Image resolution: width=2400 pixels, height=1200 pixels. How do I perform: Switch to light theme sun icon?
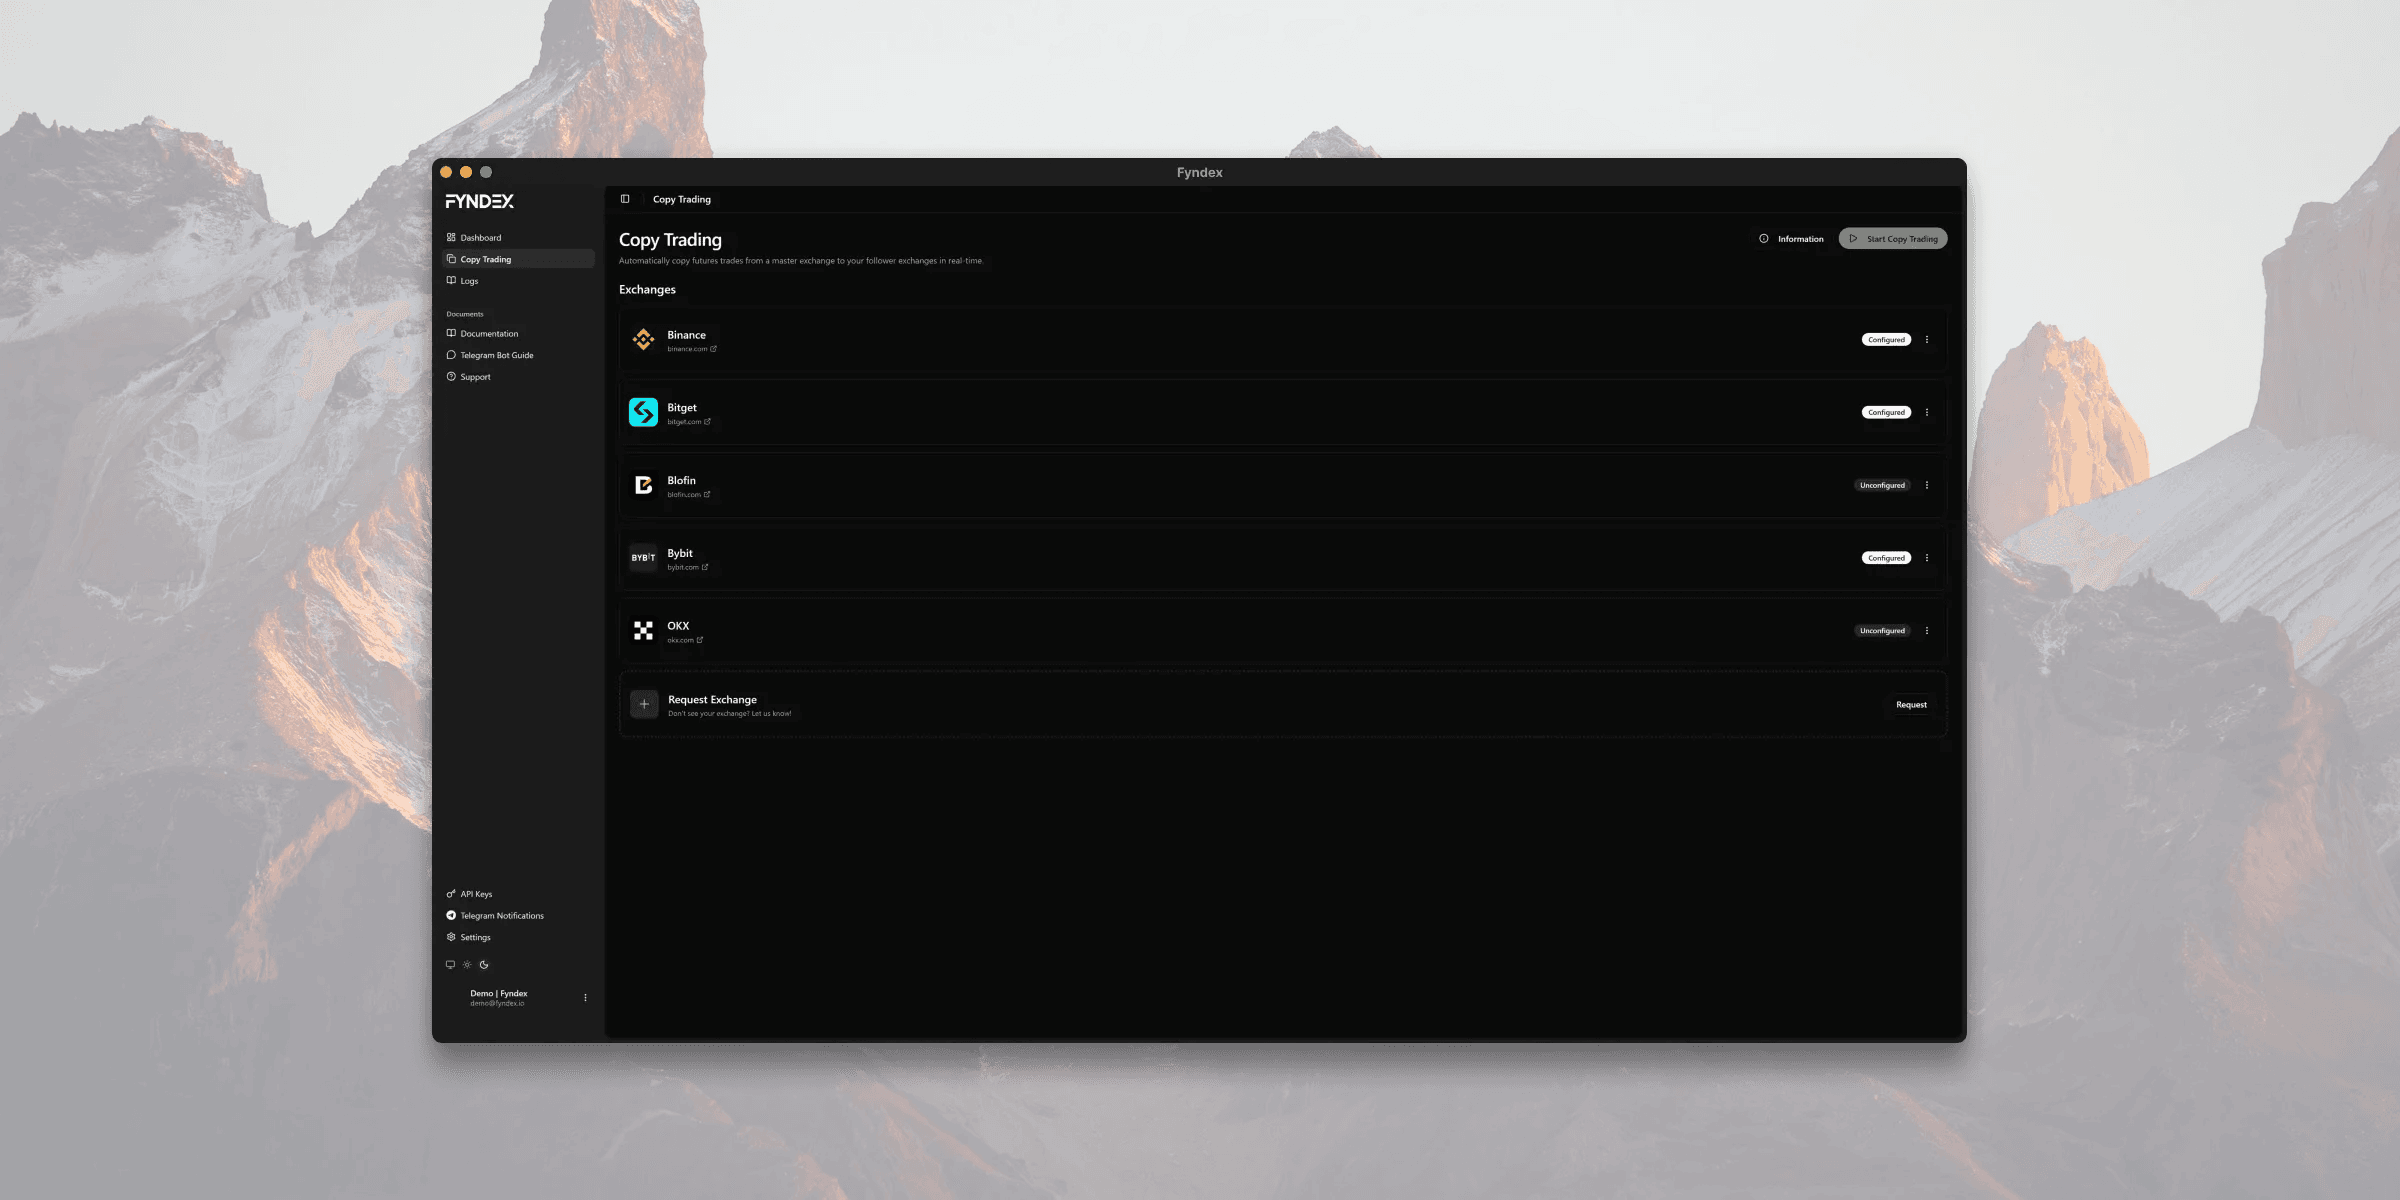pyautogui.click(x=467, y=965)
